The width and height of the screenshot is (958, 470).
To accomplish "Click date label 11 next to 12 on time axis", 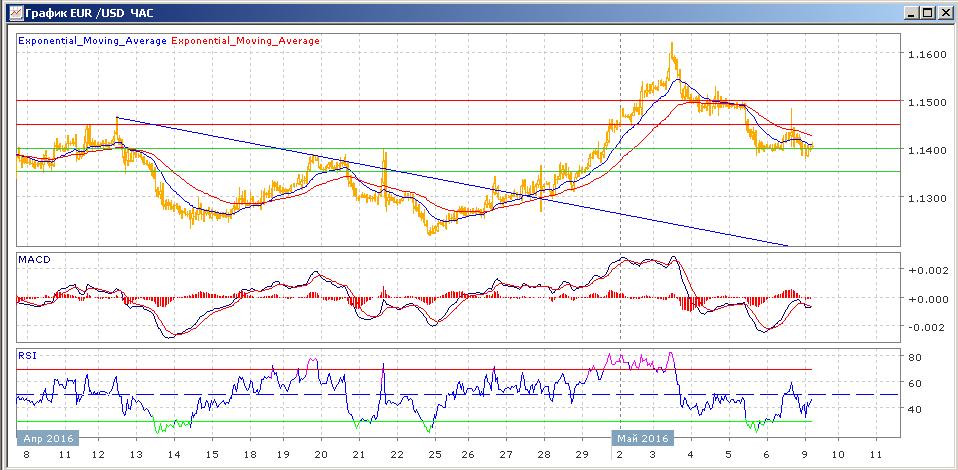I will (65, 455).
